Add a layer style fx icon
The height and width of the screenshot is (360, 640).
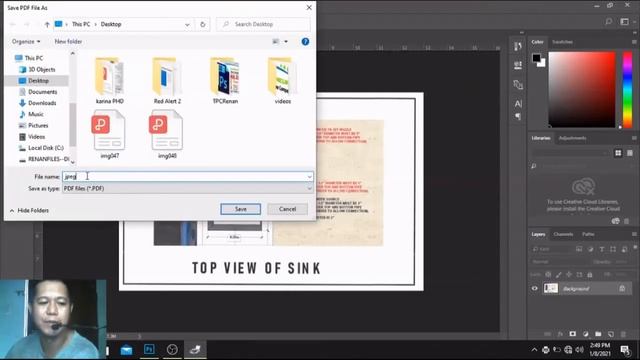click(x=560, y=334)
